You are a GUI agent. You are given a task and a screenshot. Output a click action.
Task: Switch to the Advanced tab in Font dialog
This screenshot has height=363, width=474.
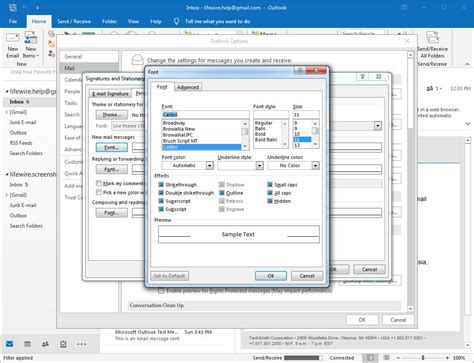(188, 87)
